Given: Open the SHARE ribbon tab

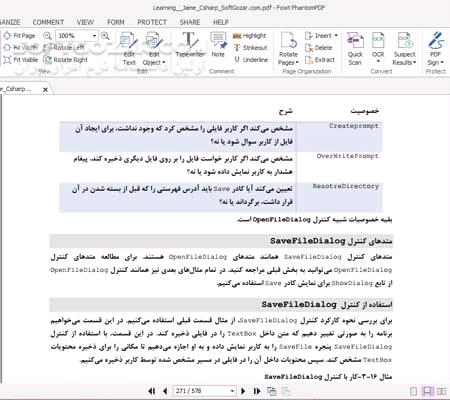Looking at the screenshot, I should [x=190, y=22].
